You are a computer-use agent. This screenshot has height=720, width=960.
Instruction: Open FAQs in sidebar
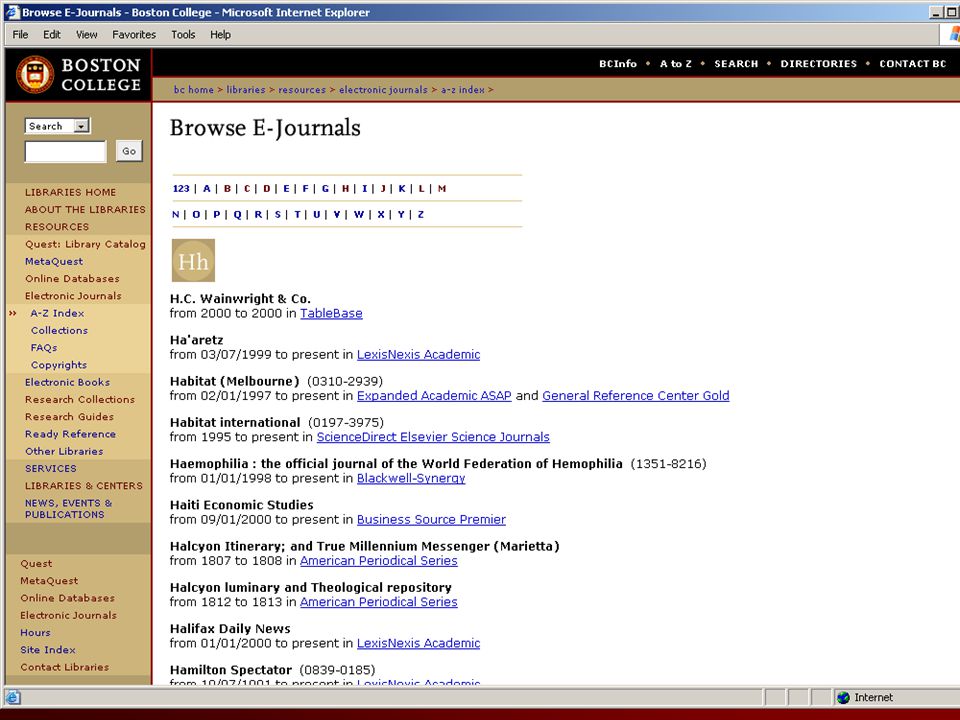tap(44, 347)
